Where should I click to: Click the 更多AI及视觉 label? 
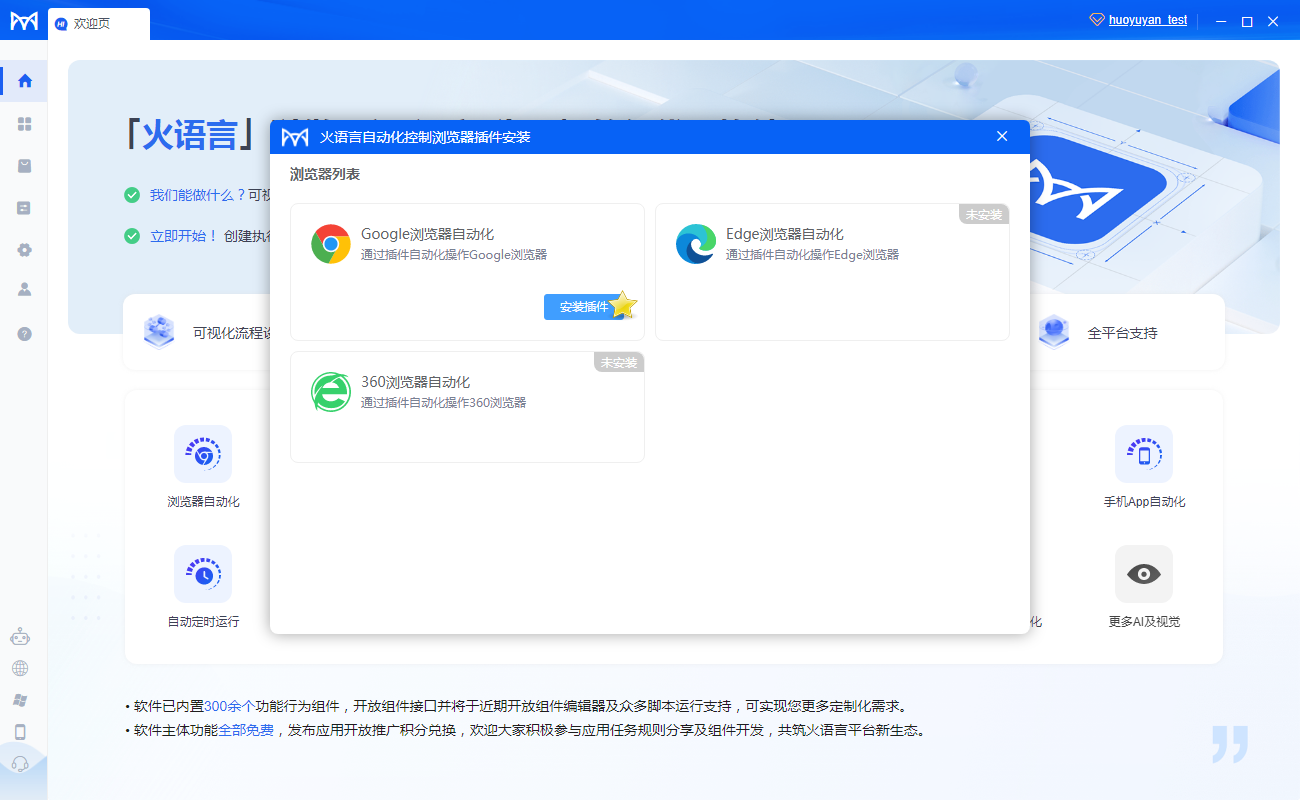(1144, 622)
